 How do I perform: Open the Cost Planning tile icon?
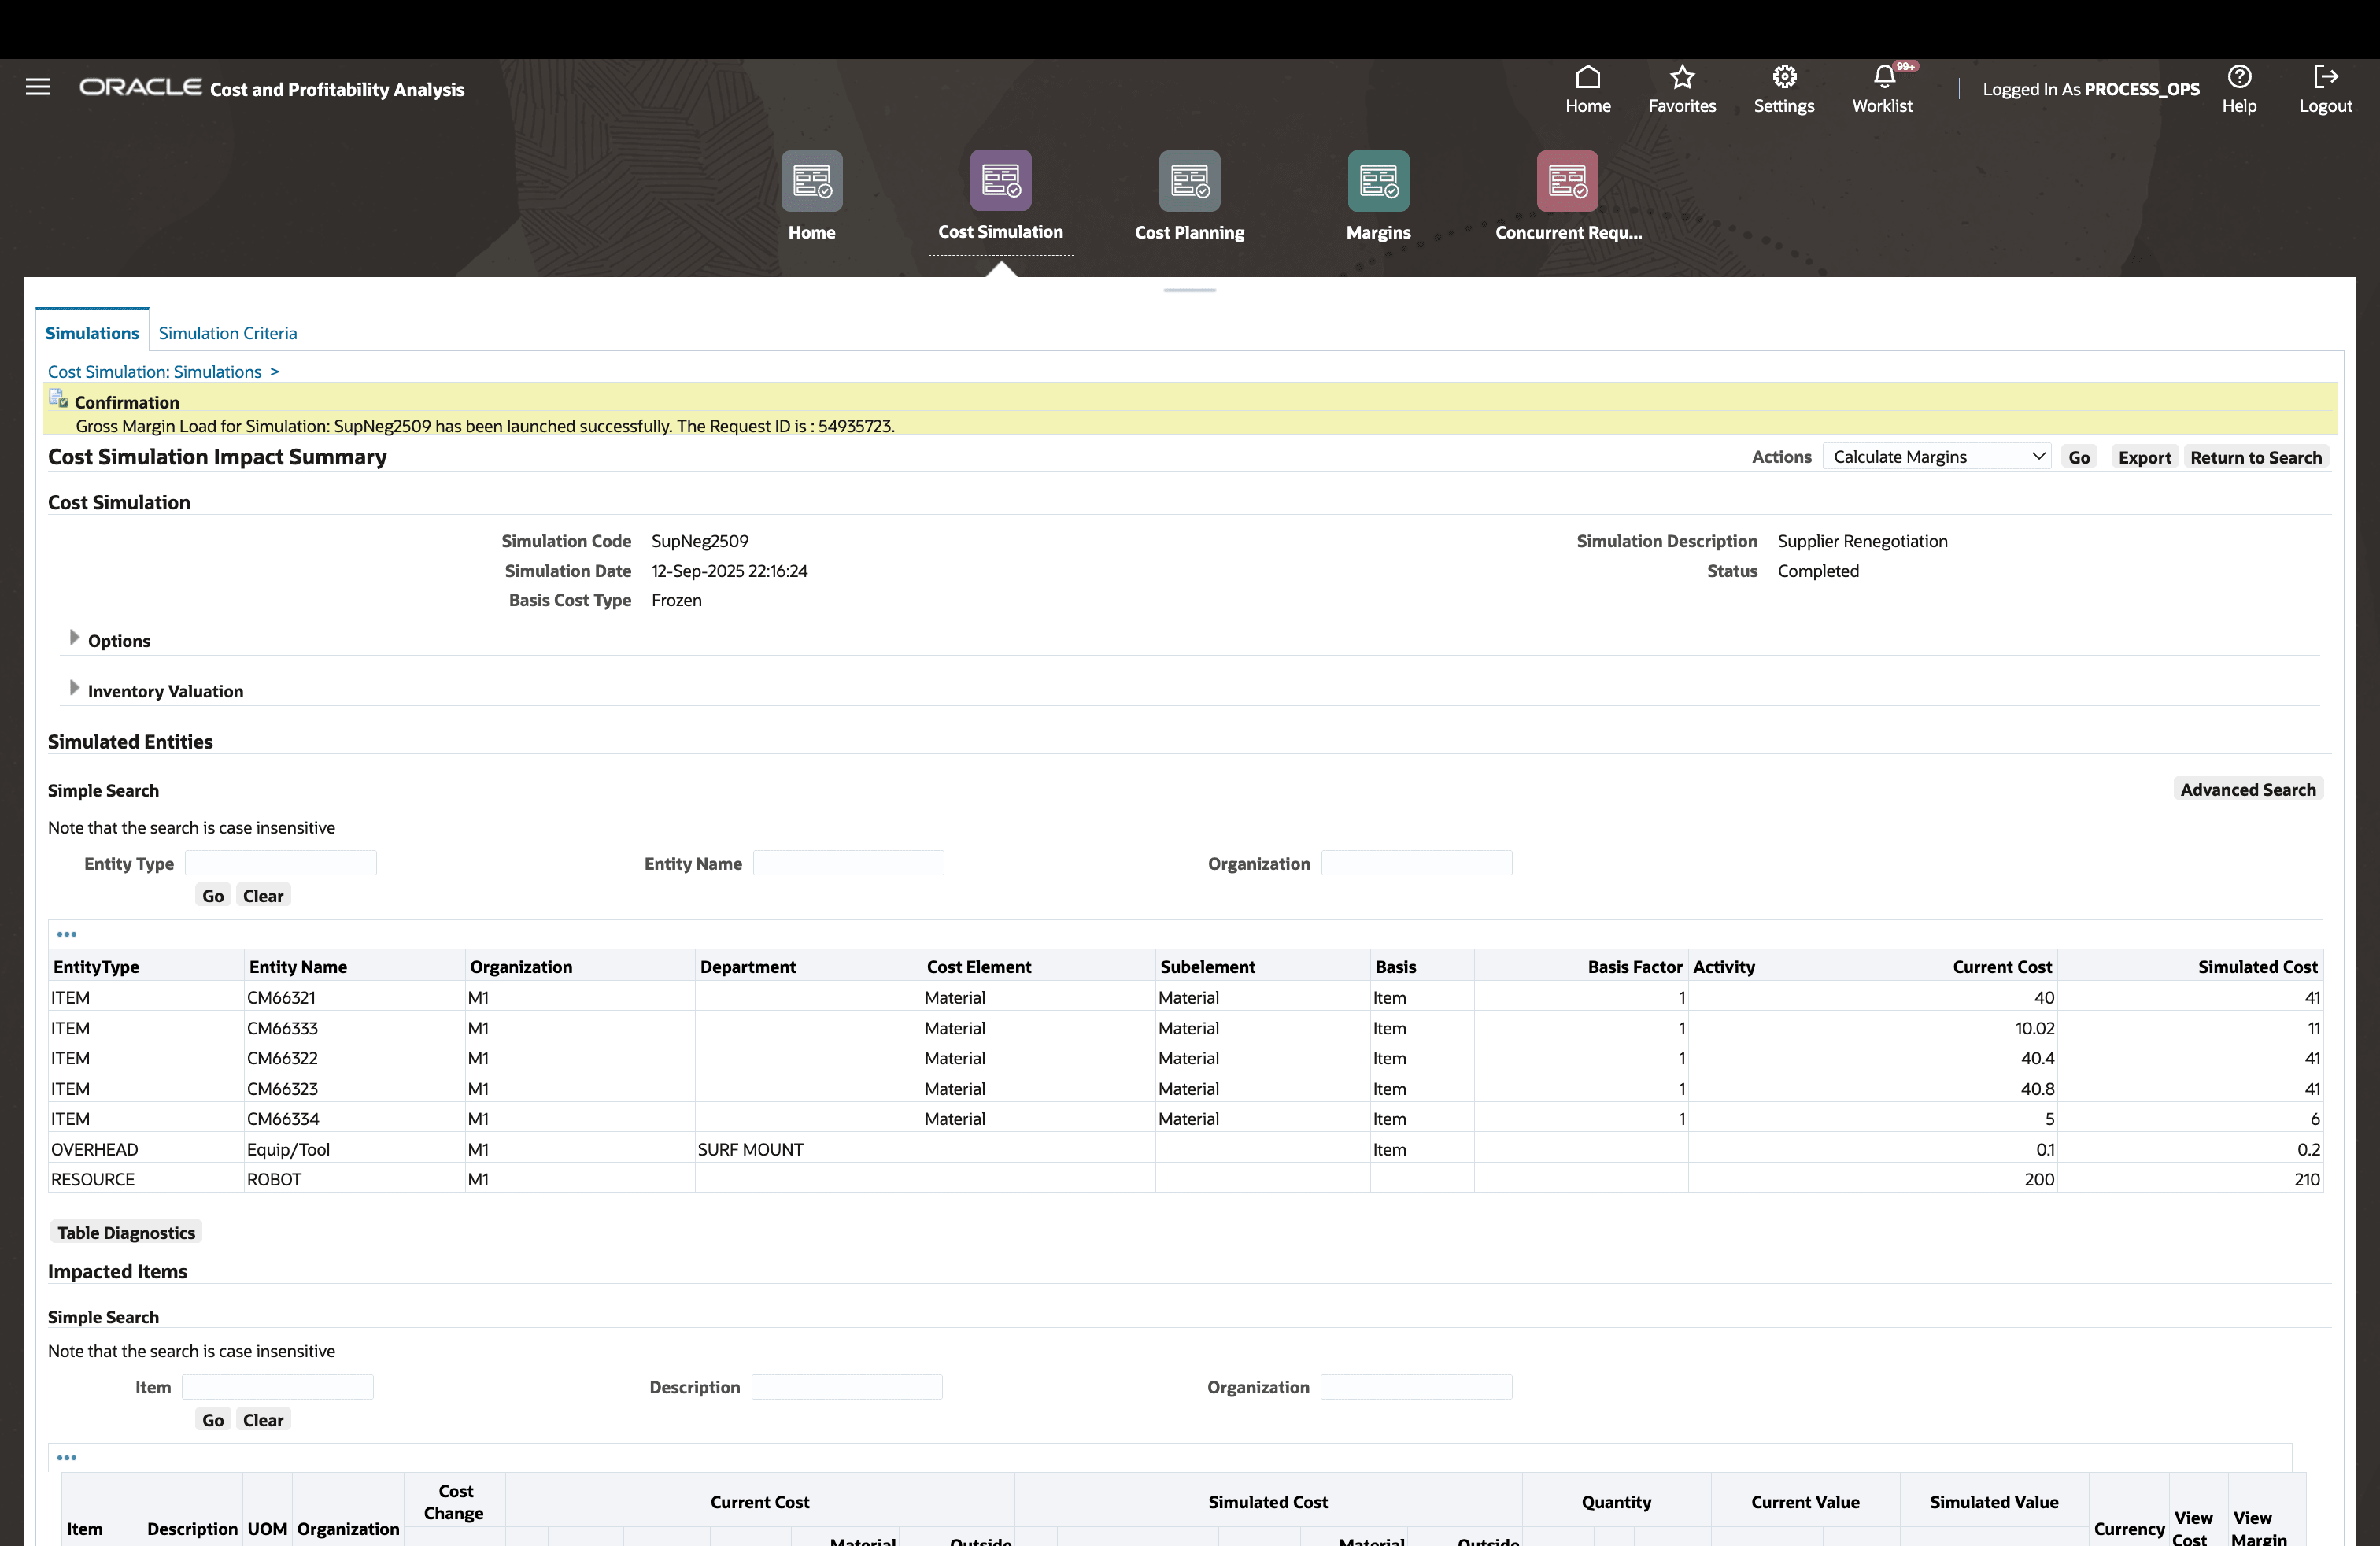click(1189, 181)
